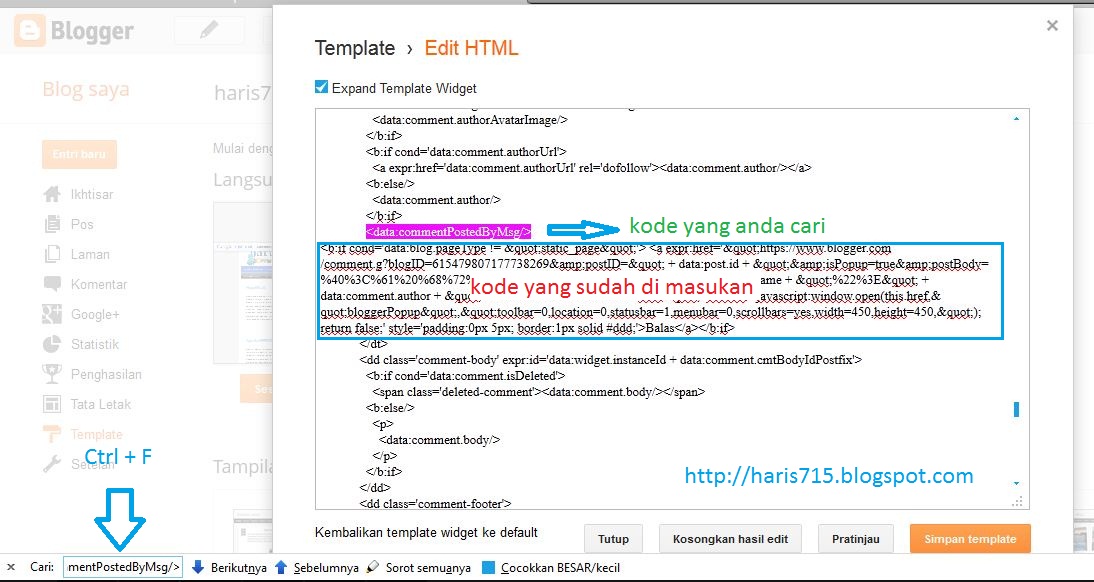Viewport: 1094px width, 582px height.
Task: Click the code editor scroll down arrow
Action: click(x=1017, y=483)
